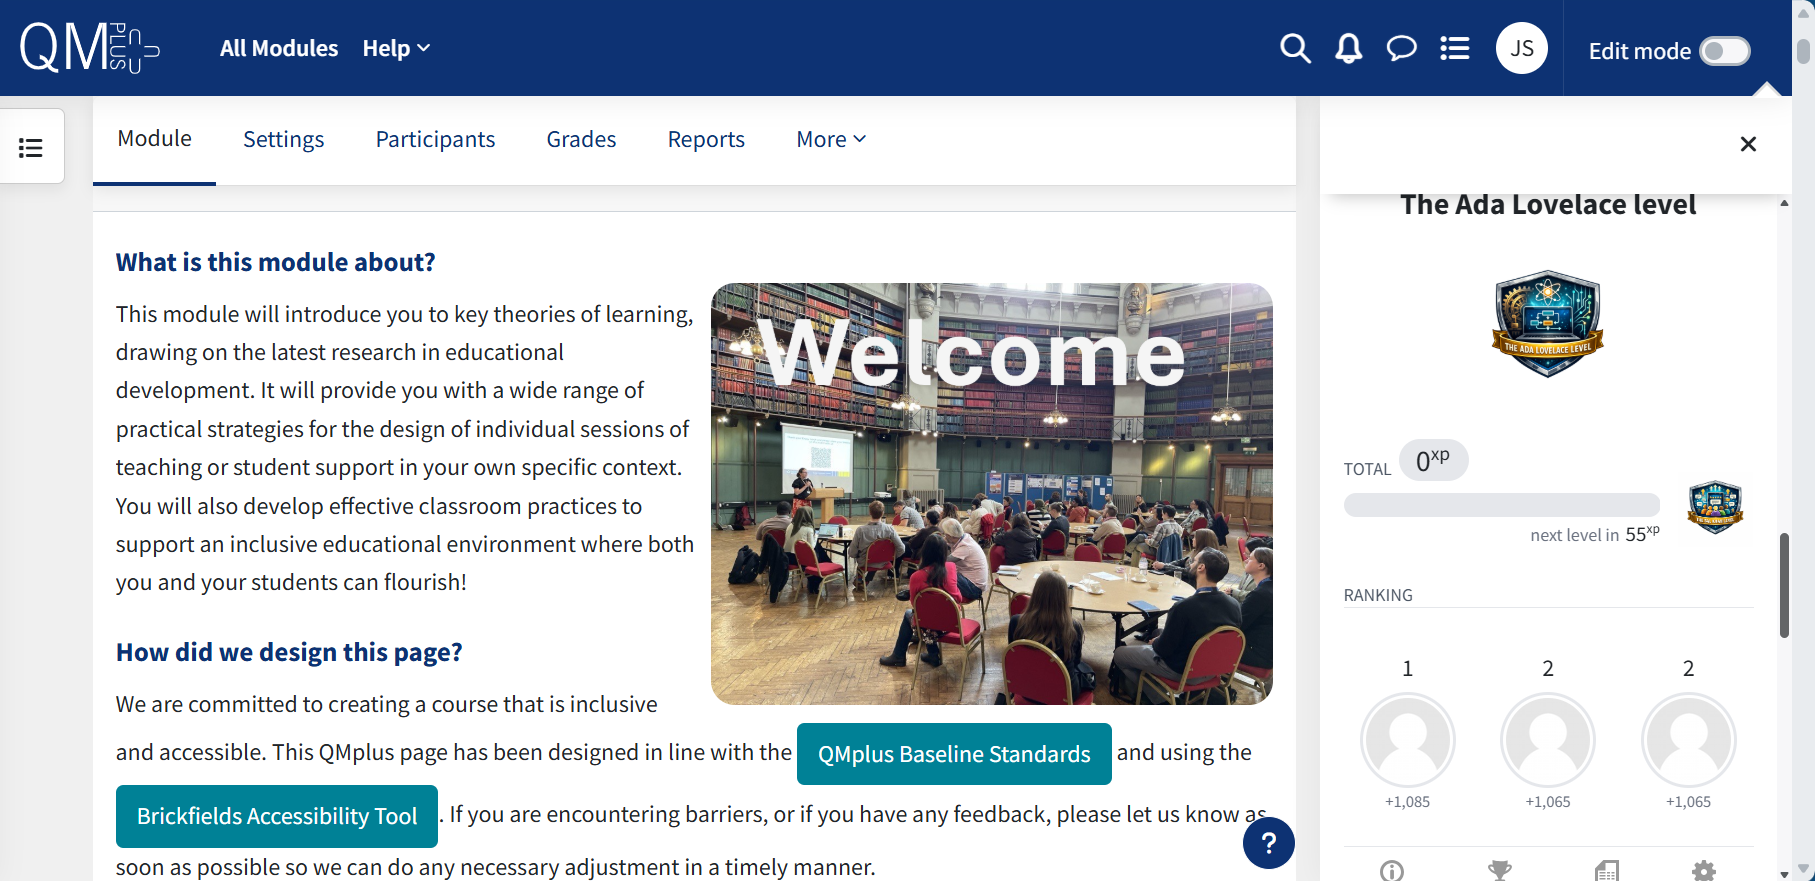Expand the More tab dropdown
This screenshot has width=1815, height=881.
click(x=831, y=139)
